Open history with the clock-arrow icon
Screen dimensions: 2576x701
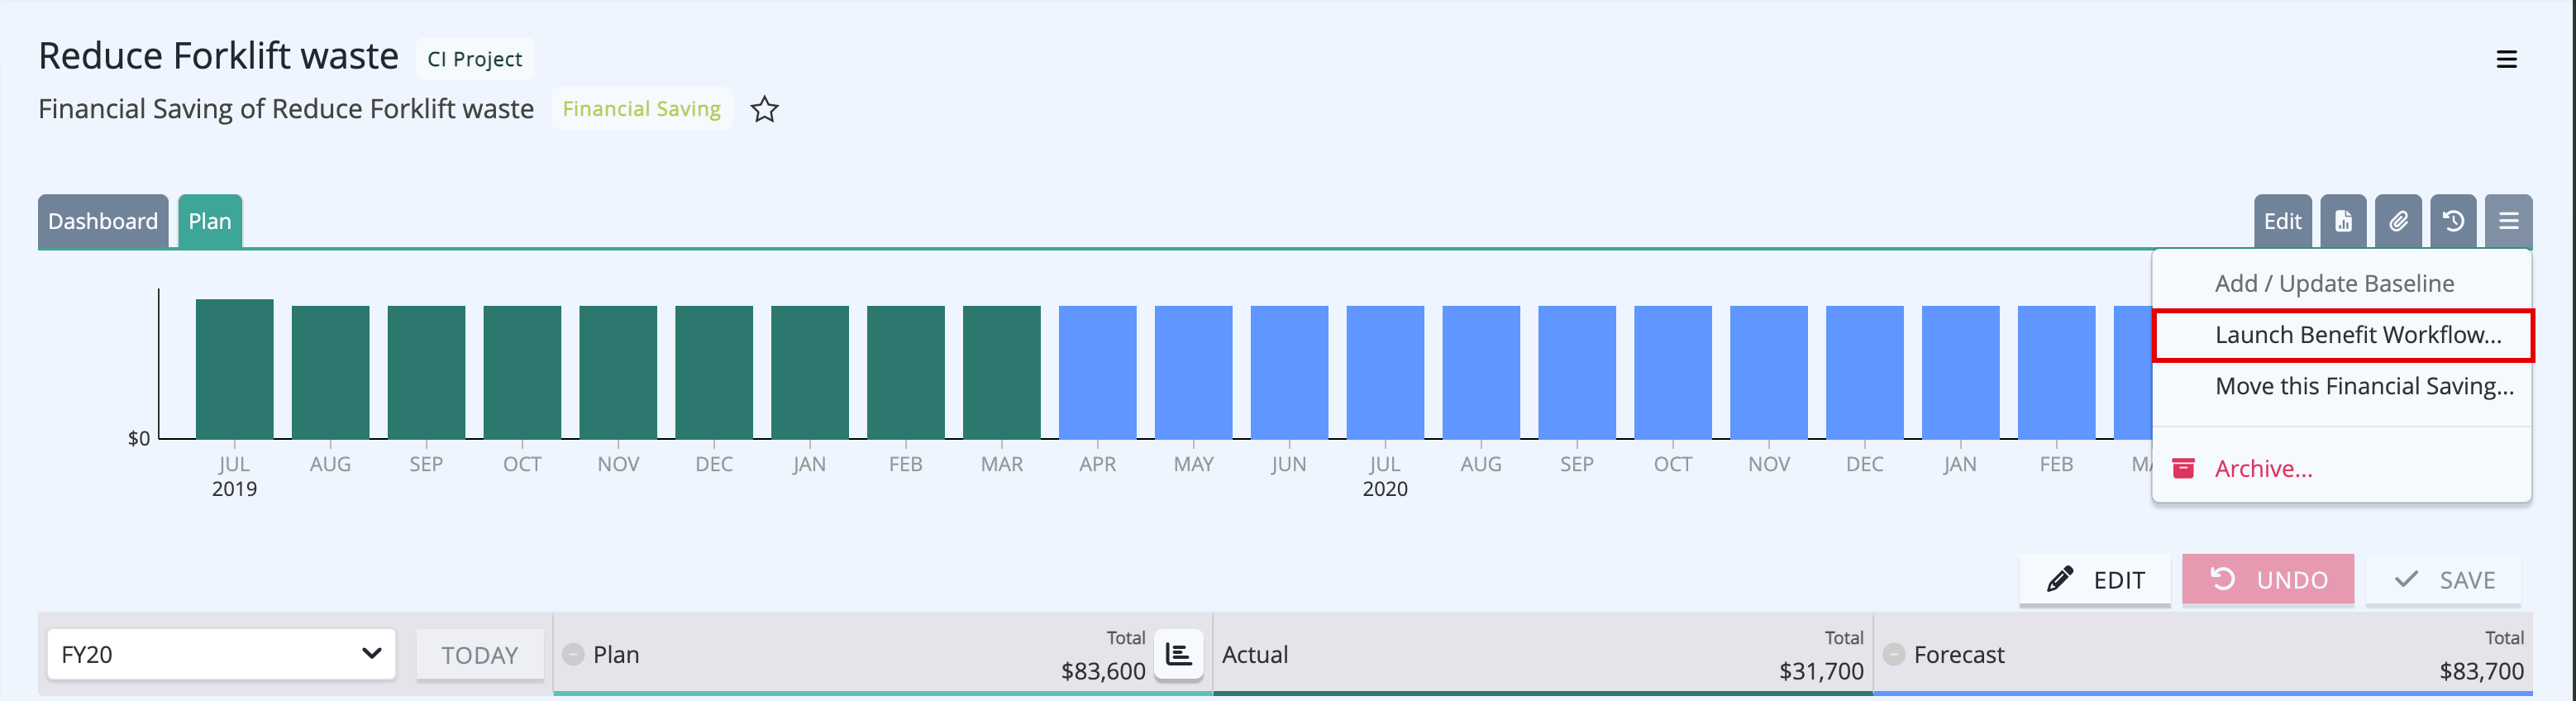coord(2453,221)
